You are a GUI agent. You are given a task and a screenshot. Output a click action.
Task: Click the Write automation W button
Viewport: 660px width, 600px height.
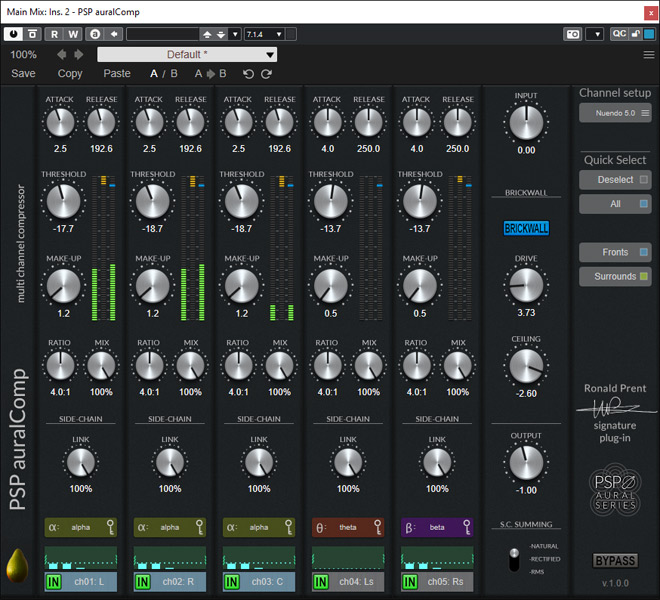[73, 34]
